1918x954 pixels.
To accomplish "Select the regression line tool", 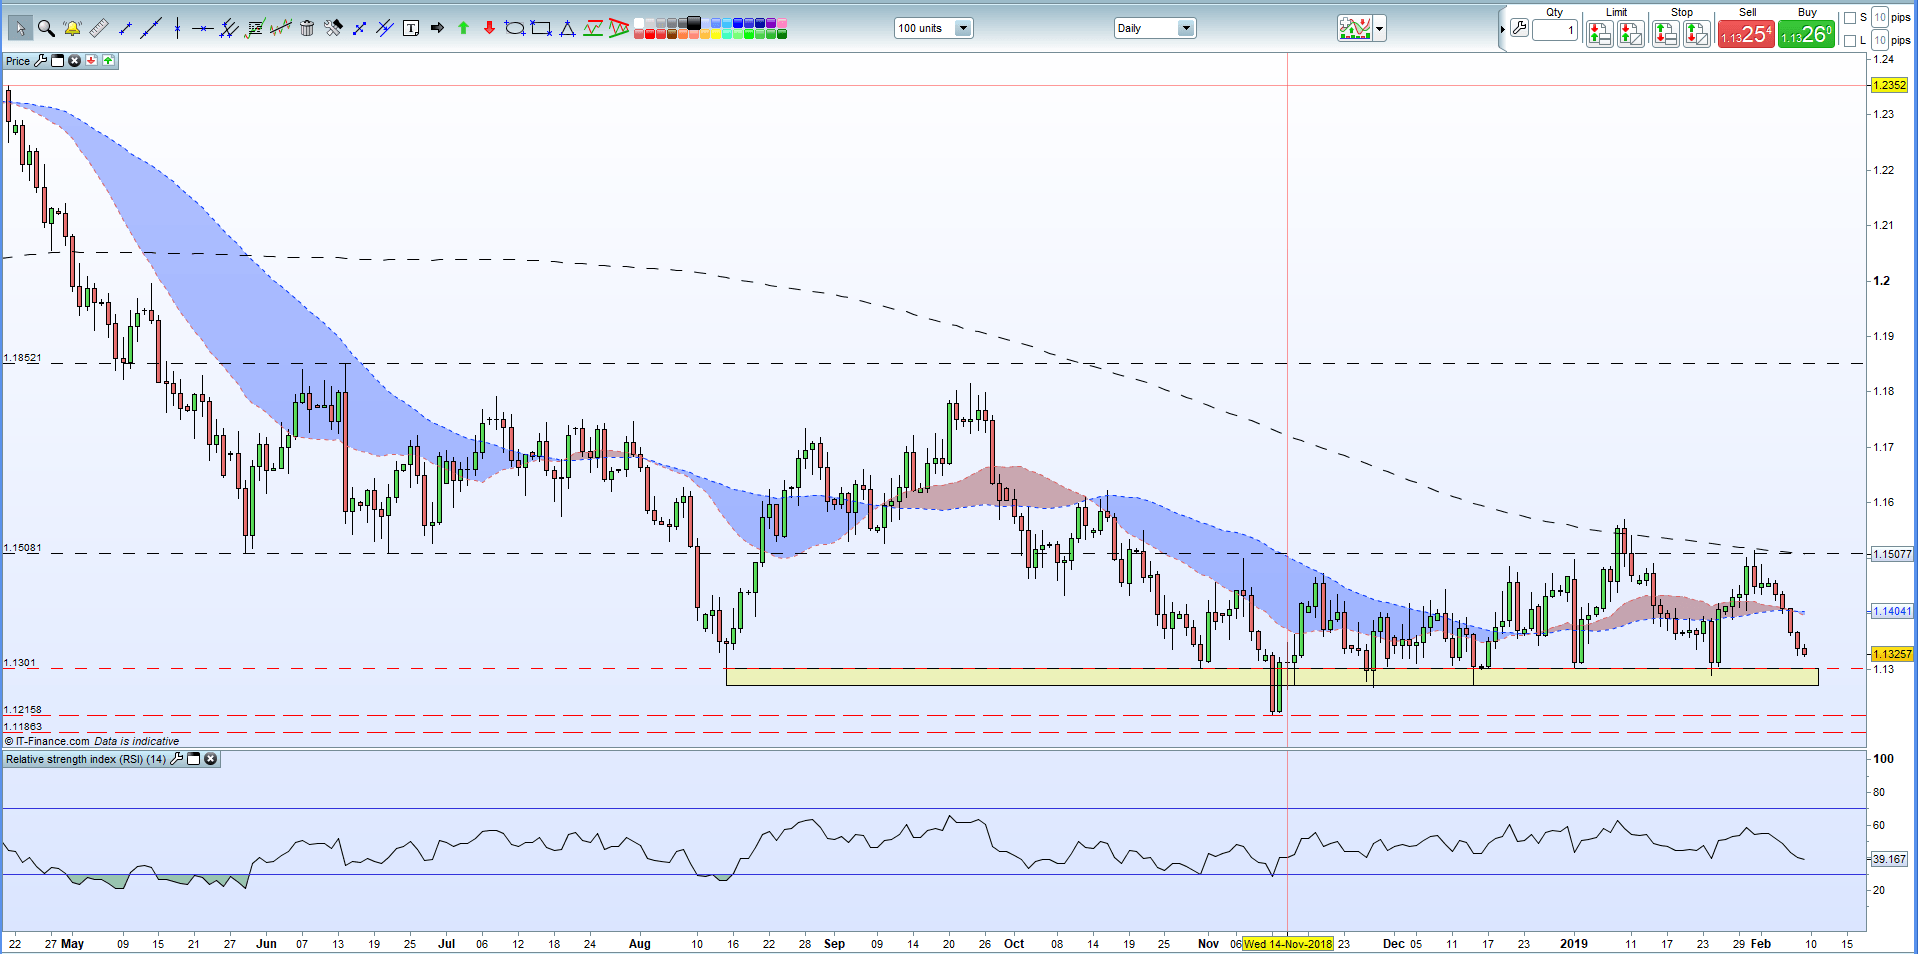I will pyautogui.click(x=281, y=28).
